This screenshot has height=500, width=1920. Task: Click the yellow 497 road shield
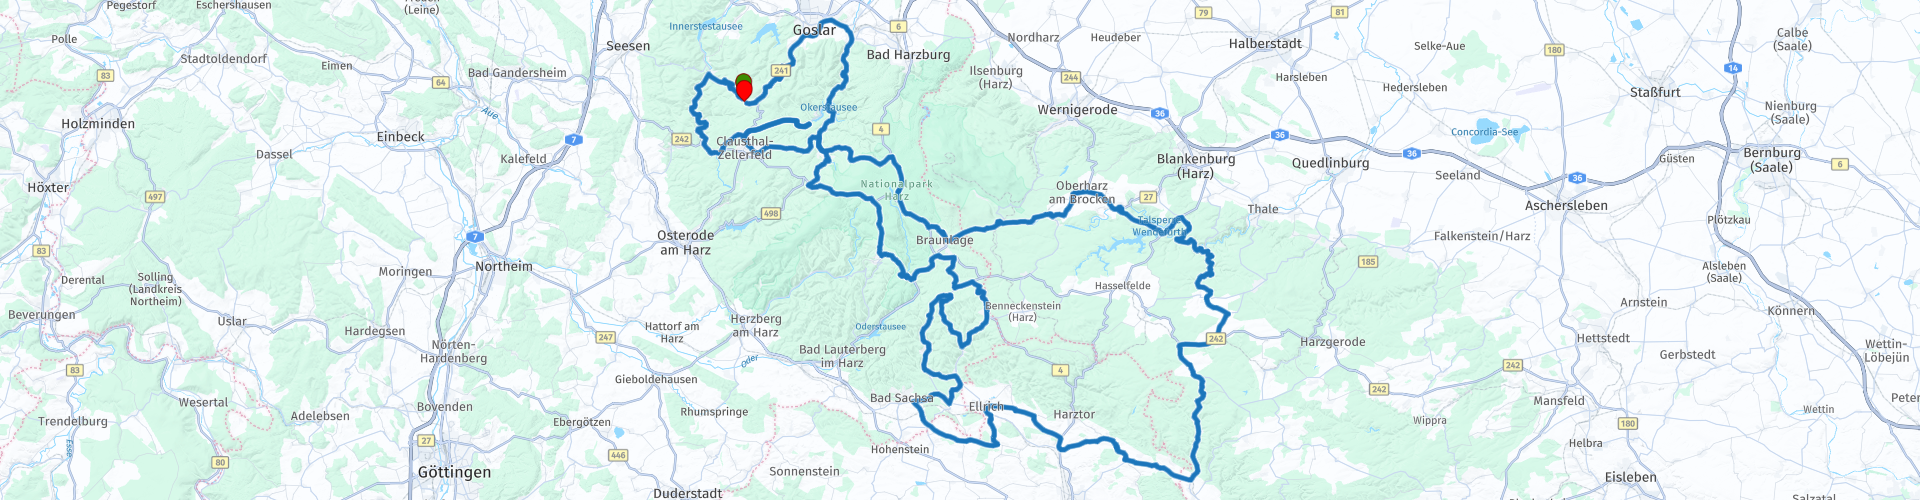pos(155,197)
